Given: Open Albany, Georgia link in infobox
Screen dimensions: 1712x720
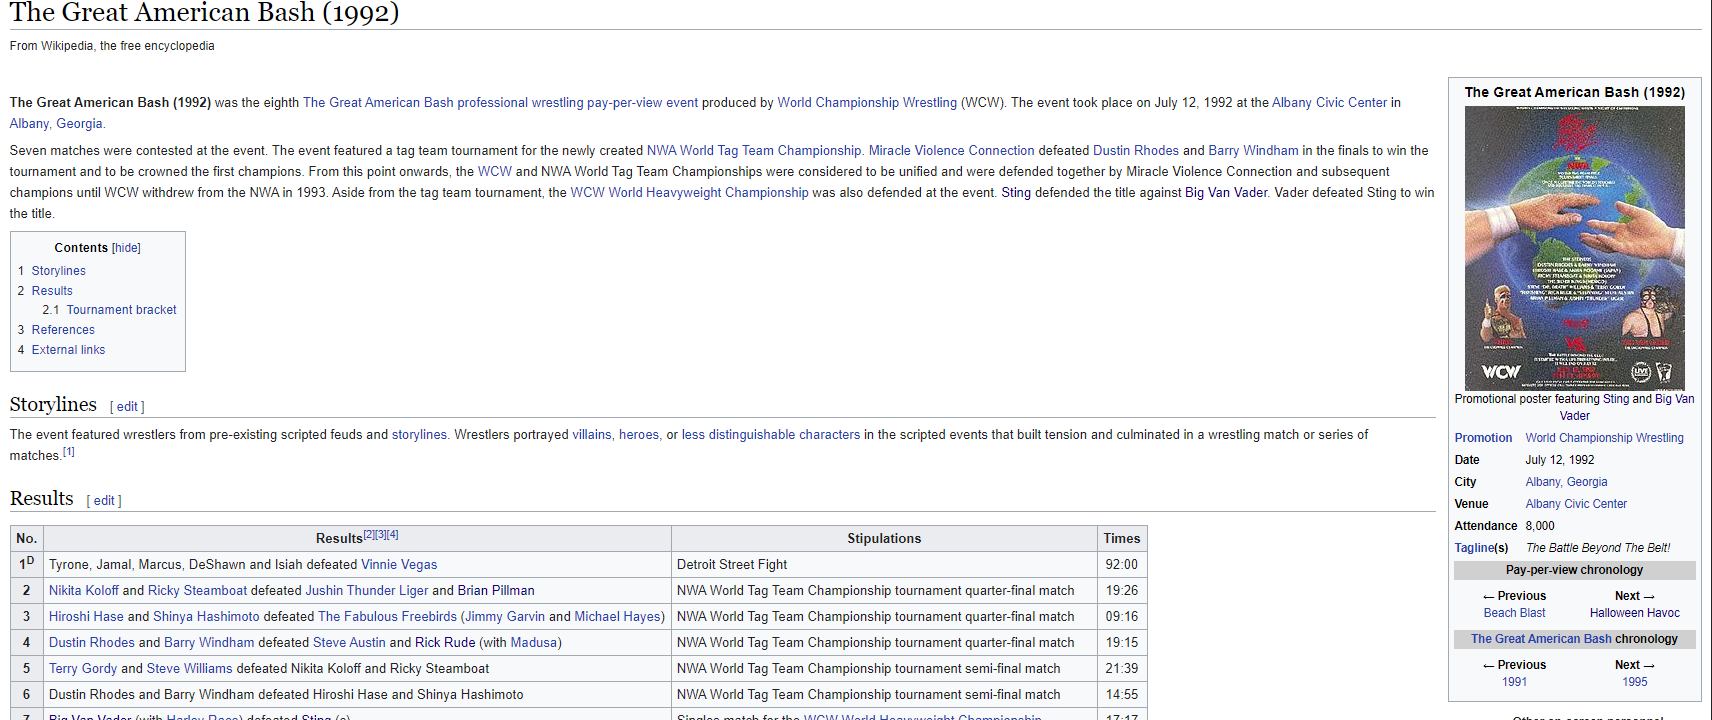Looking at the screenshot, I should [x=1566, y=482].
